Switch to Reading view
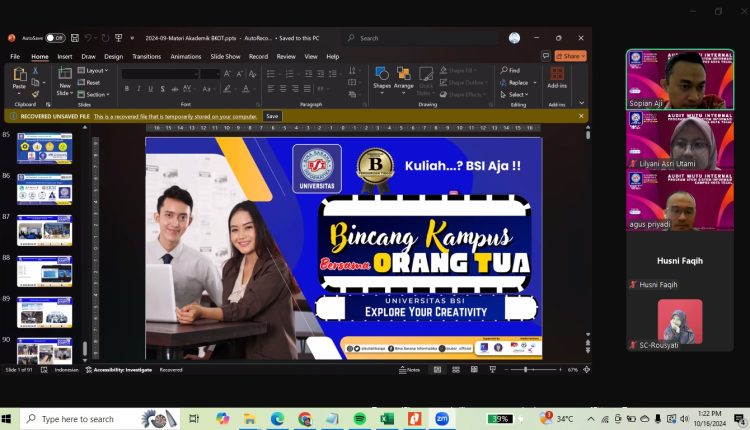This screenshot has width=750, height=430. 474,370
